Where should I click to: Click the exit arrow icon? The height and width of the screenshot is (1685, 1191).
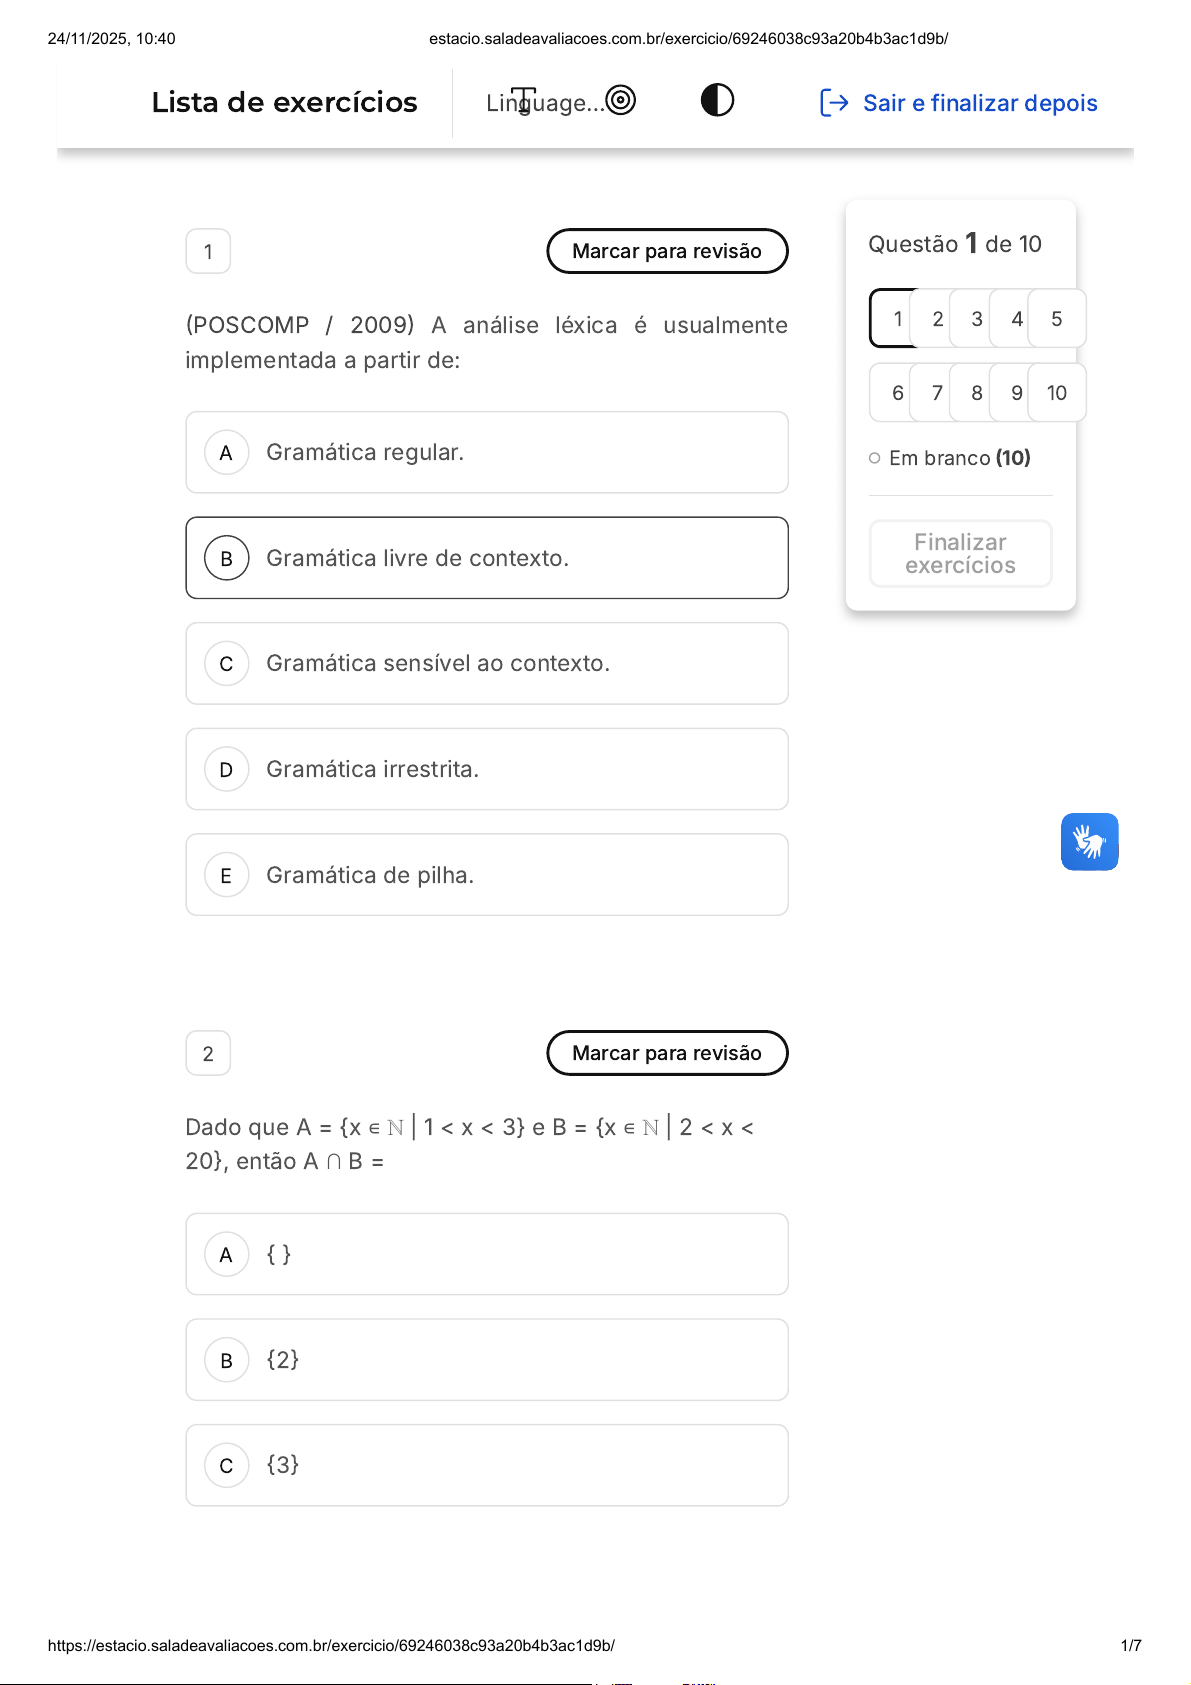833,102
